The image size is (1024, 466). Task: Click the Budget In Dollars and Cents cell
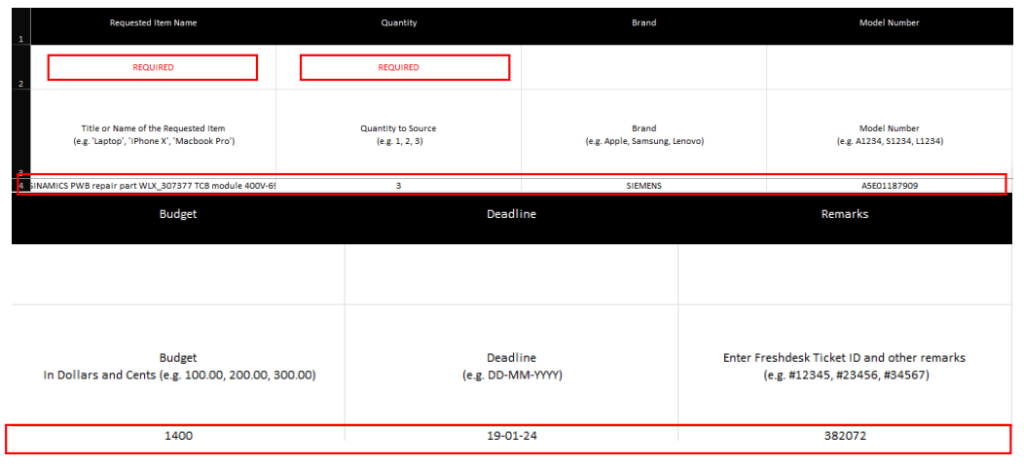[x=178, y=366]
